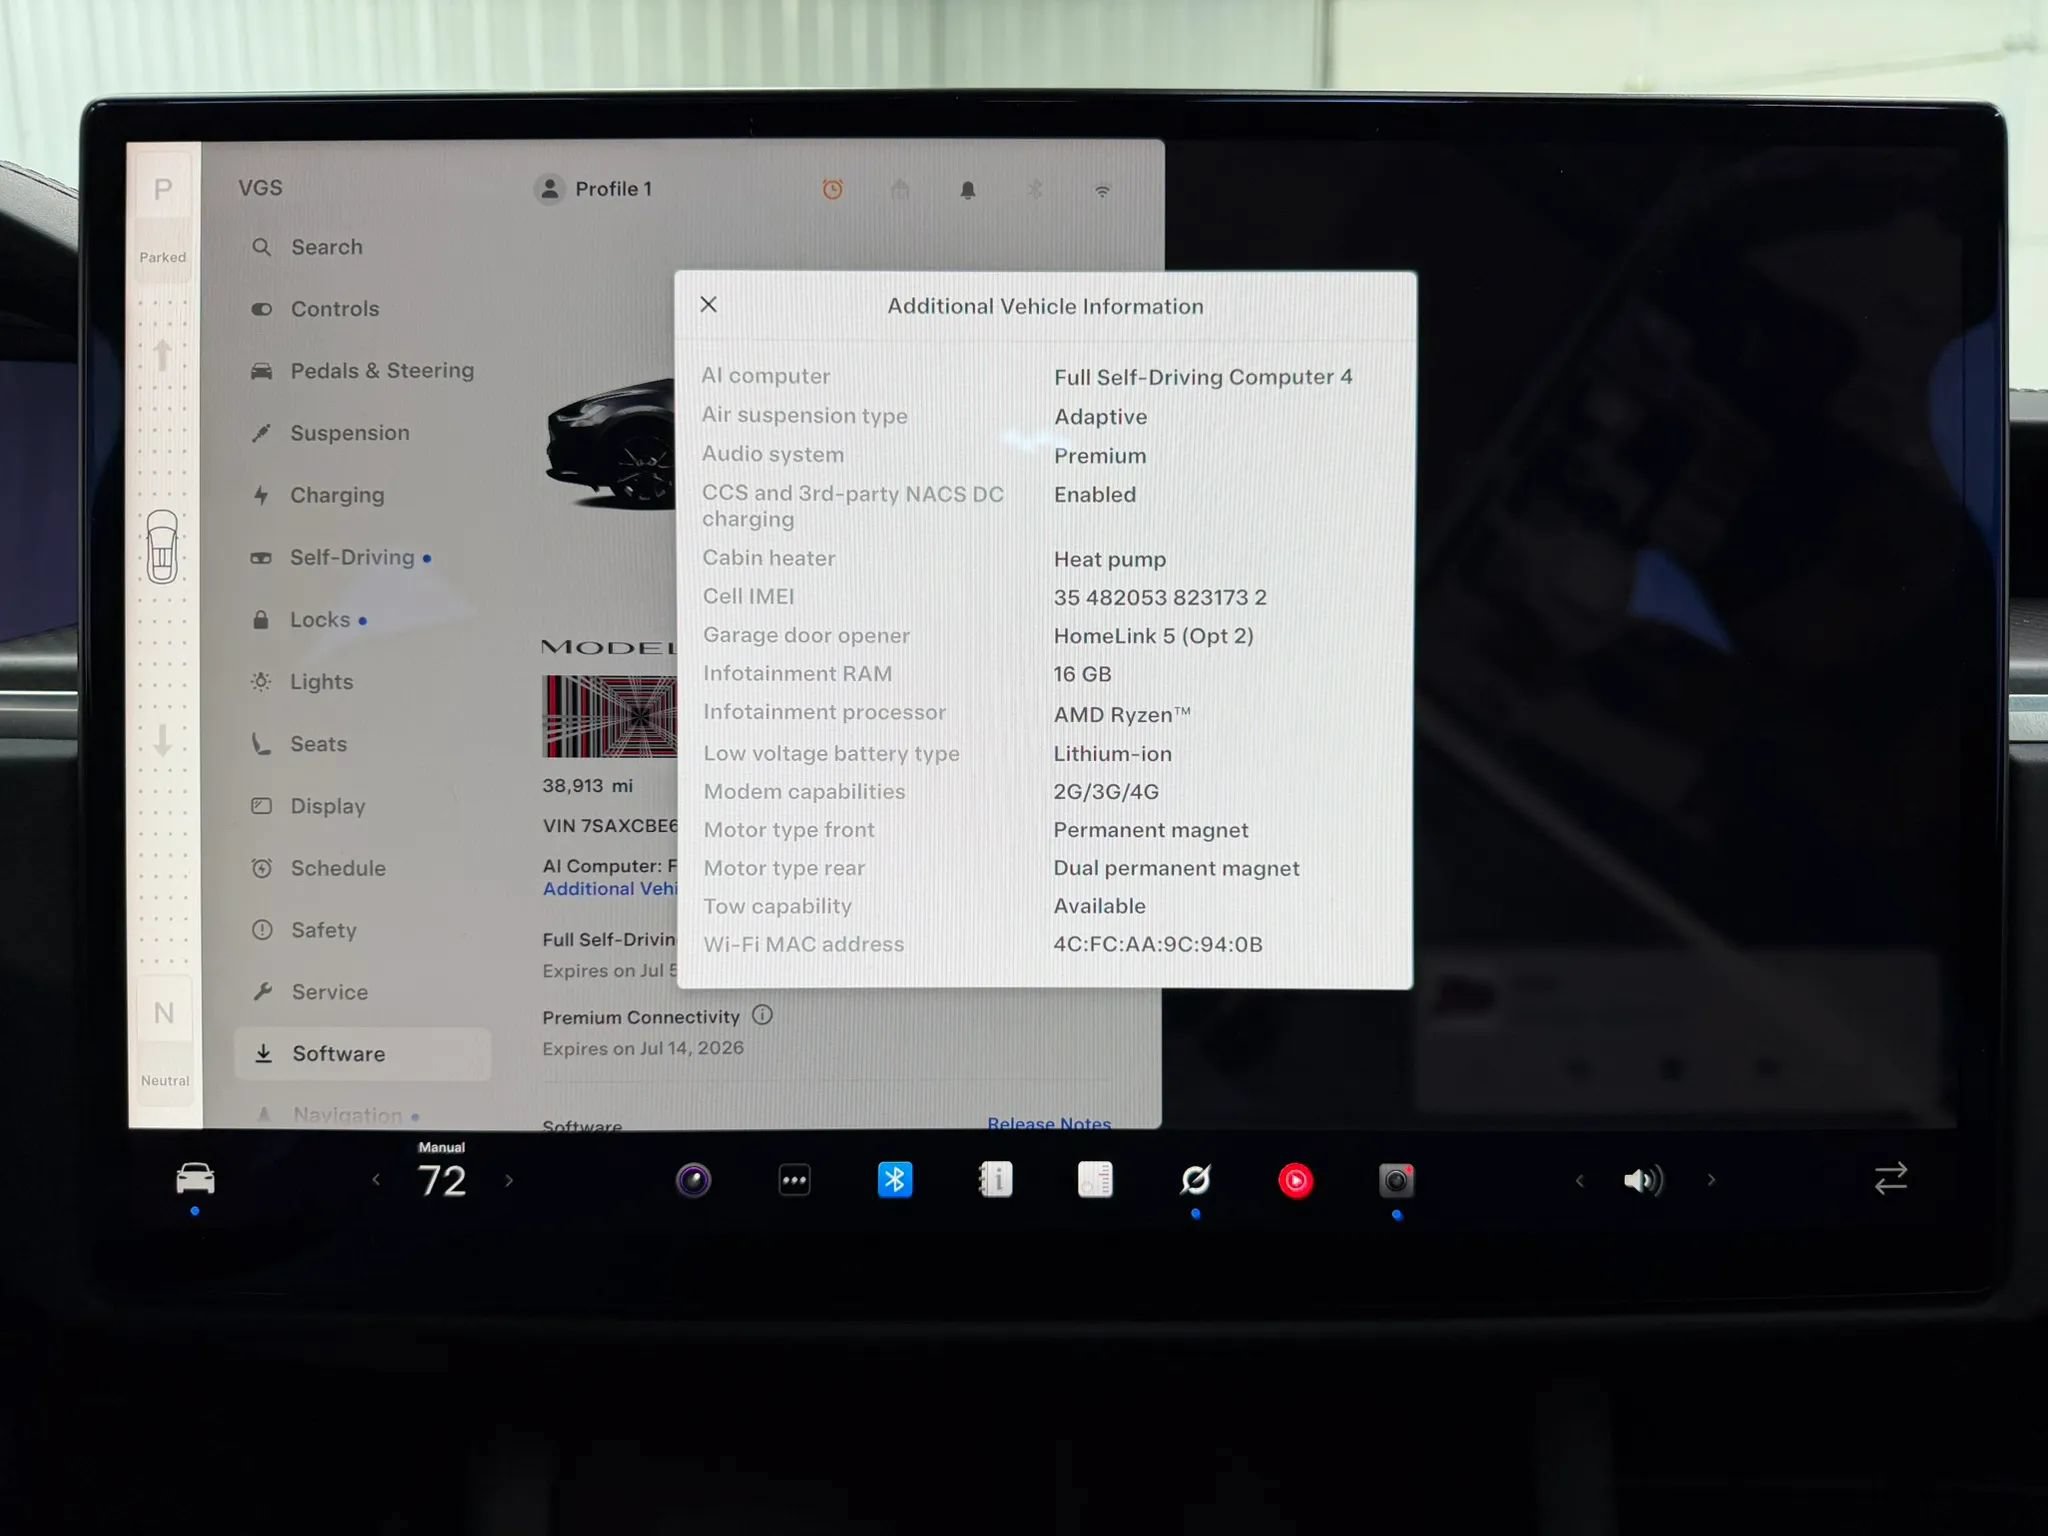The width and height of the screenshot is (2048, 1536).
Task: Go to Suspension settings
Action: coord(330,433)
